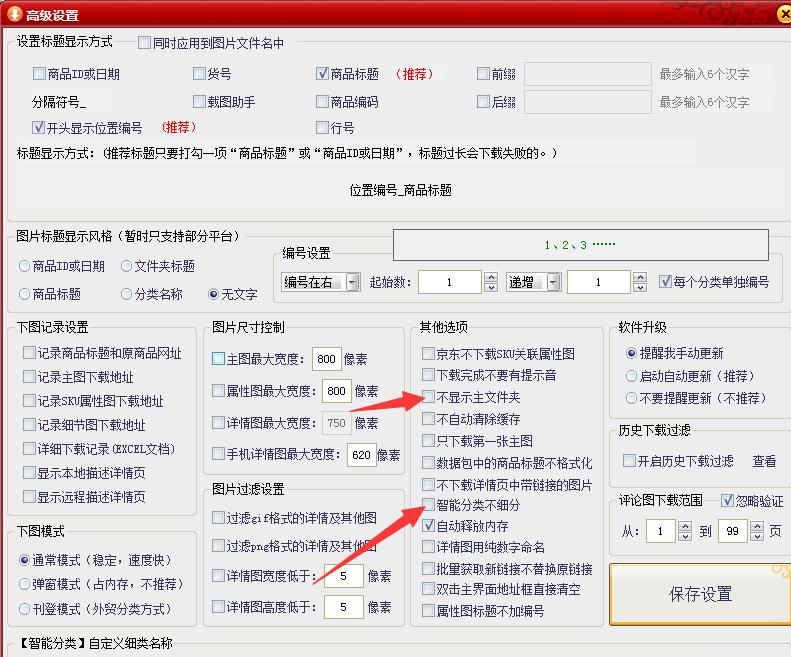This screenshot has height=657, width=791.
Task: Check the 行号 checkbox
Action: click(322, 127)
